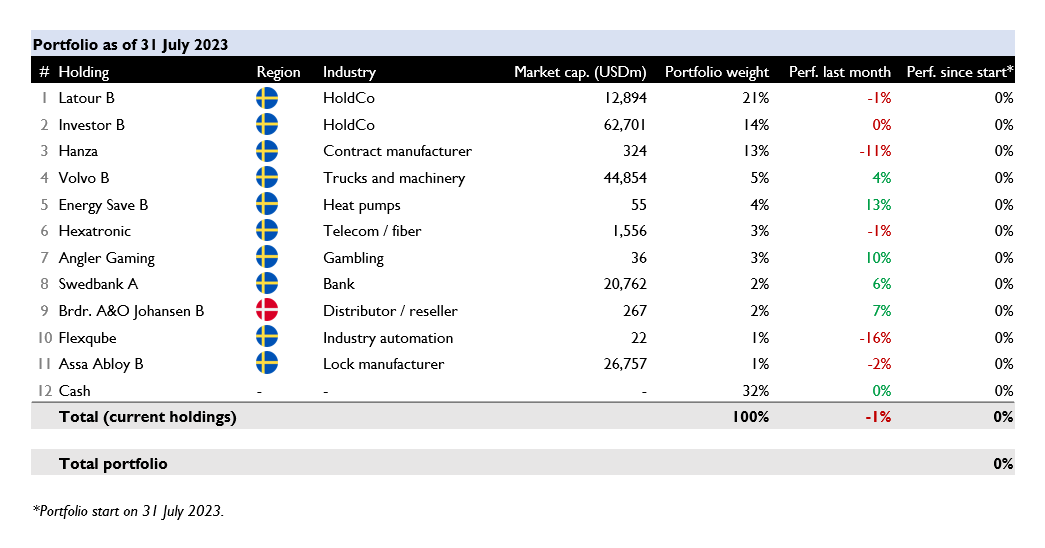Image resolution: width=1045 pixels, height=548 pixels.
Task: Select the Region column header
Action: coord(279,72)
